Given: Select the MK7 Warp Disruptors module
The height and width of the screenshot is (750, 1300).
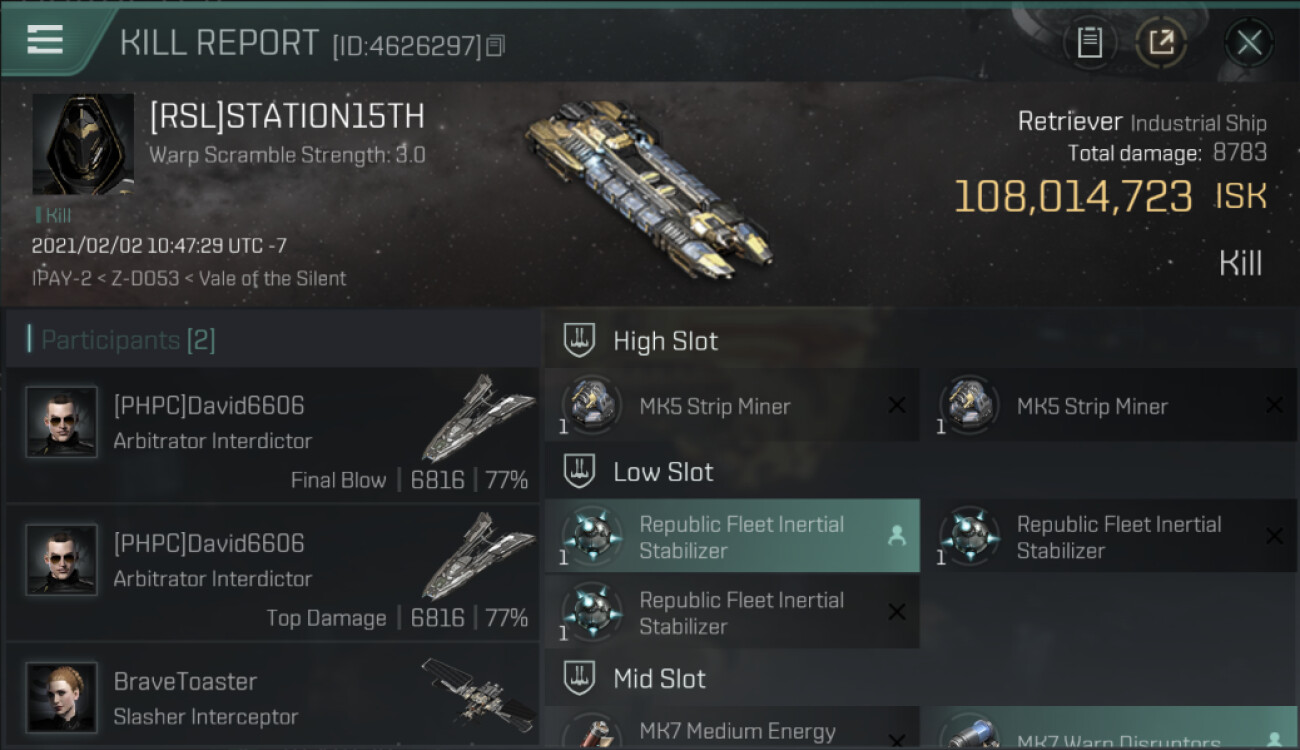Looking at the screenshot, I should (1108, 735).
